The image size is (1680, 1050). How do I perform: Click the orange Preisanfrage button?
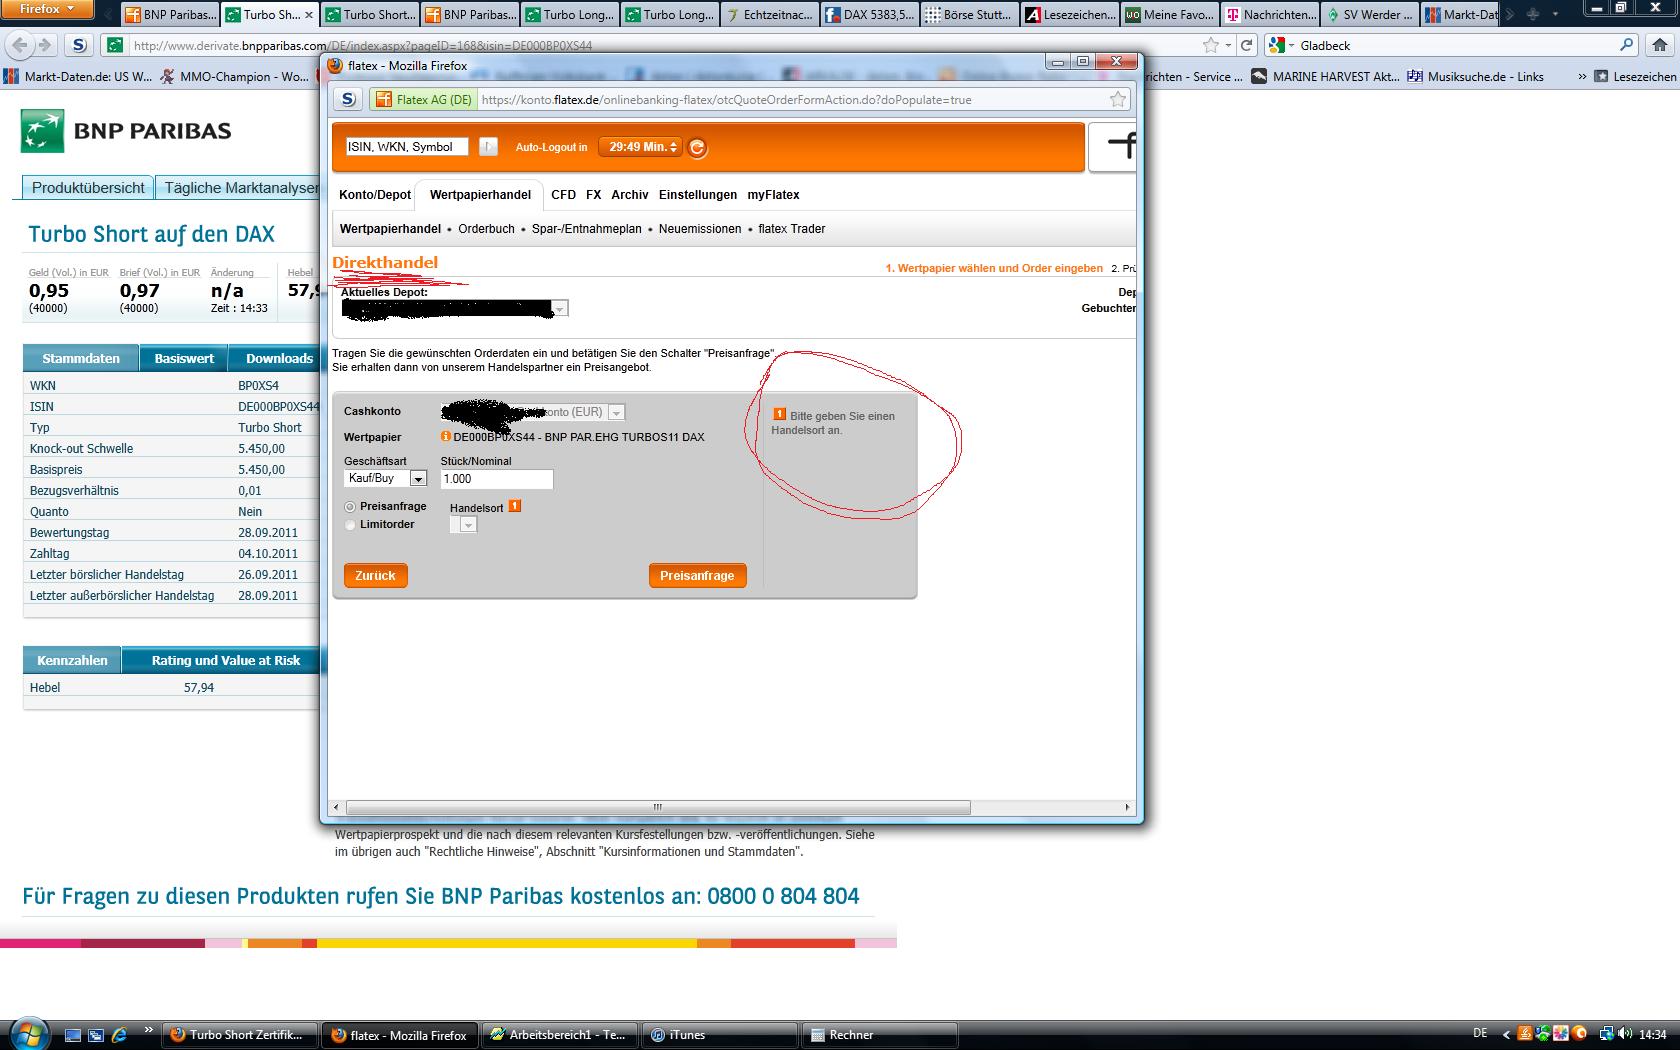coord(697,576)
